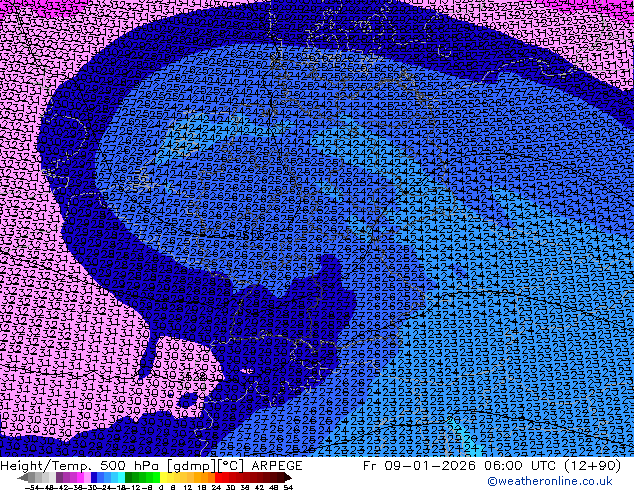Open the ©weatheronline.co.uk link
The image size is (634, 490).
point(550,481)
